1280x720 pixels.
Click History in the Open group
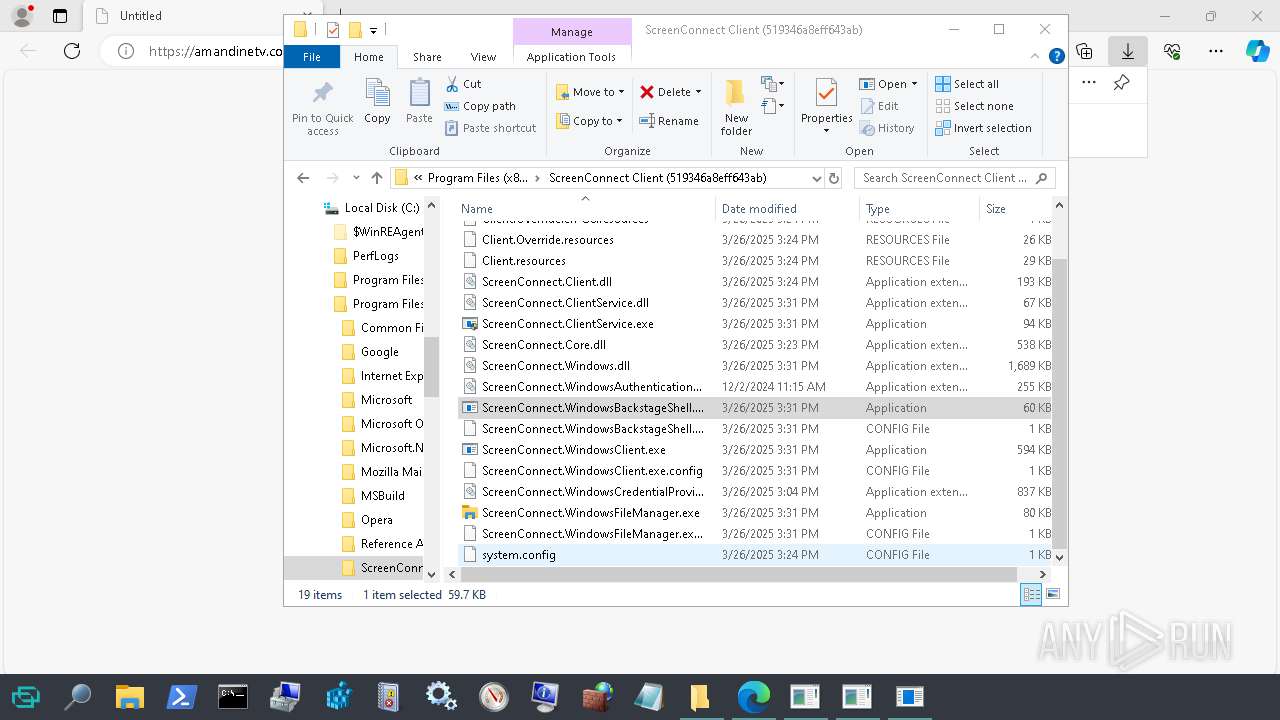pos(887,128)
